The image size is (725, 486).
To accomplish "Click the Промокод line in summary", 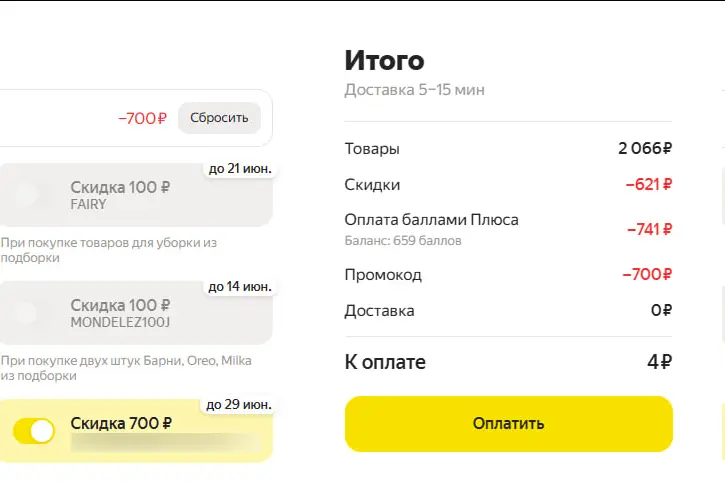I will [508, 275].
